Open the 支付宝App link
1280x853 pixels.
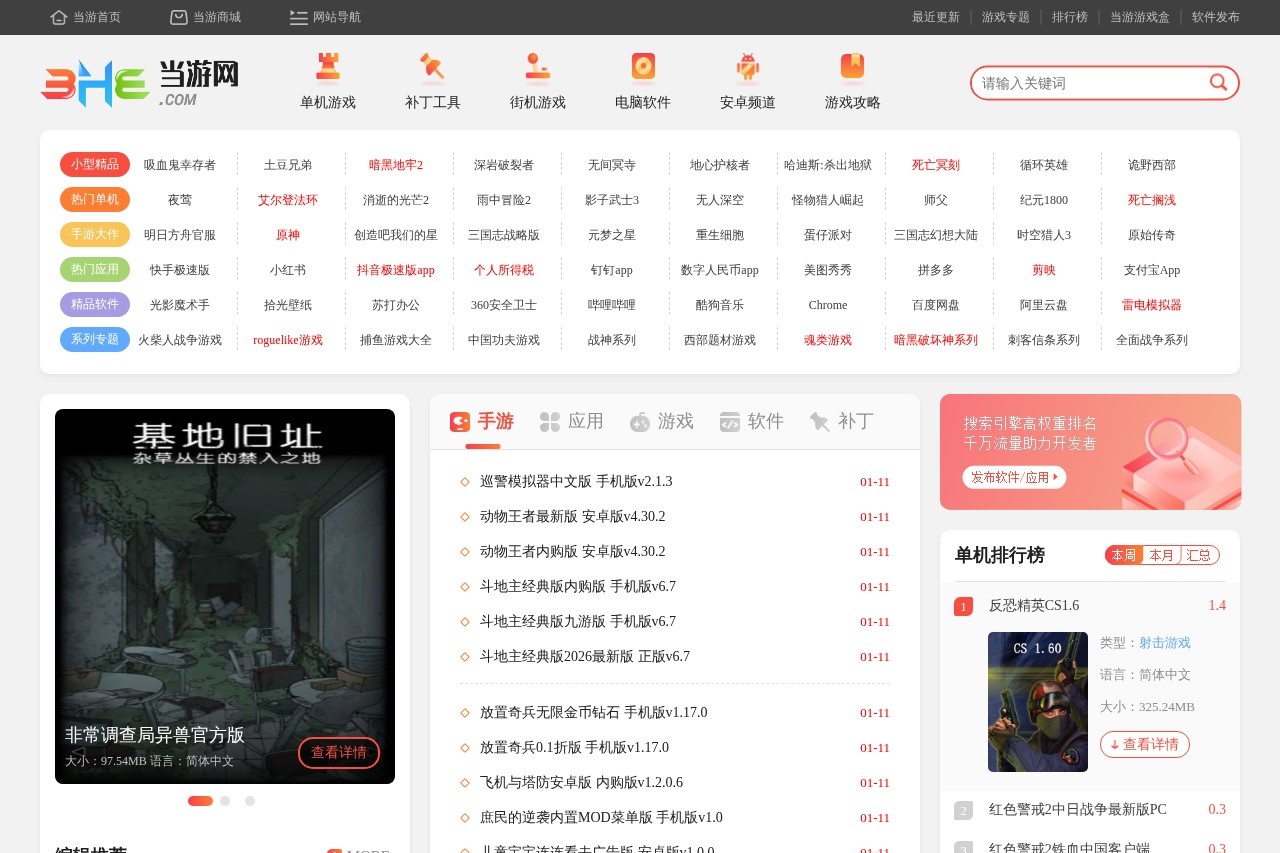(x=1152, y=270)
